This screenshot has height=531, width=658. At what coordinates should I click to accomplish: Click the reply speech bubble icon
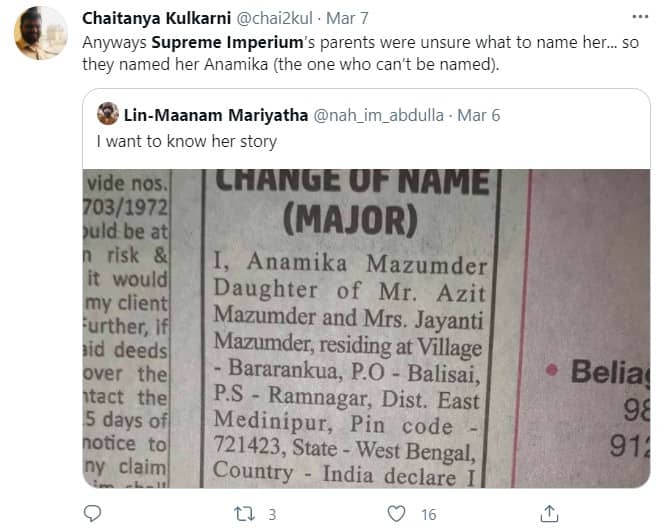coord(92,514)
